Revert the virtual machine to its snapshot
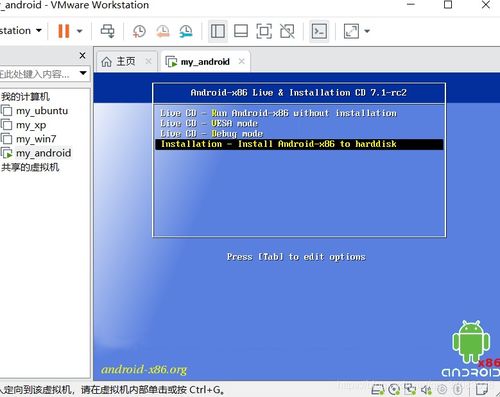Viewport: 500px width, 397px height. click(163, 31)
